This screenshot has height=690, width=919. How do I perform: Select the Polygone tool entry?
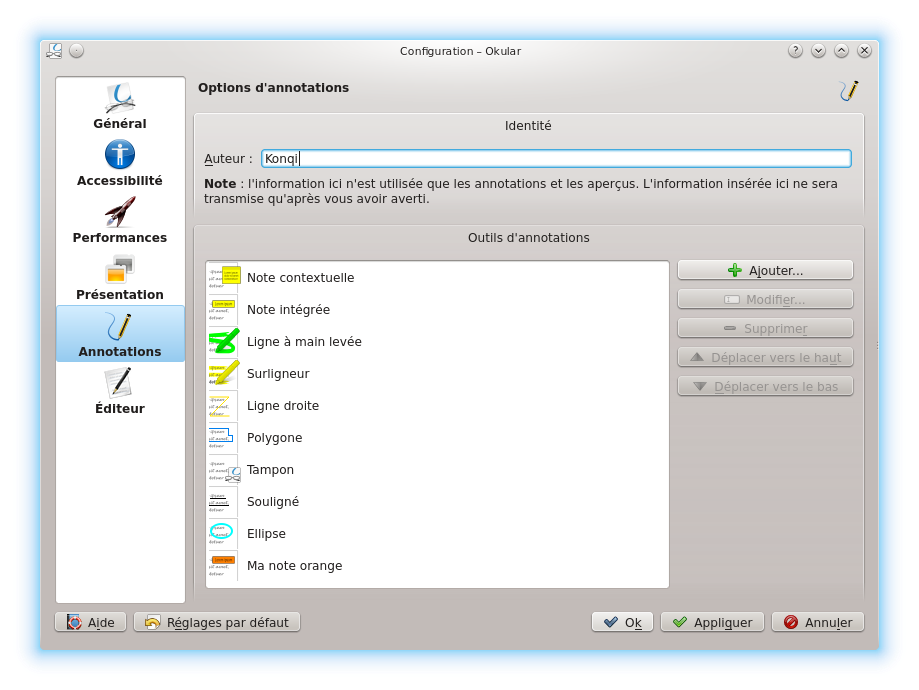click(274, 437)
